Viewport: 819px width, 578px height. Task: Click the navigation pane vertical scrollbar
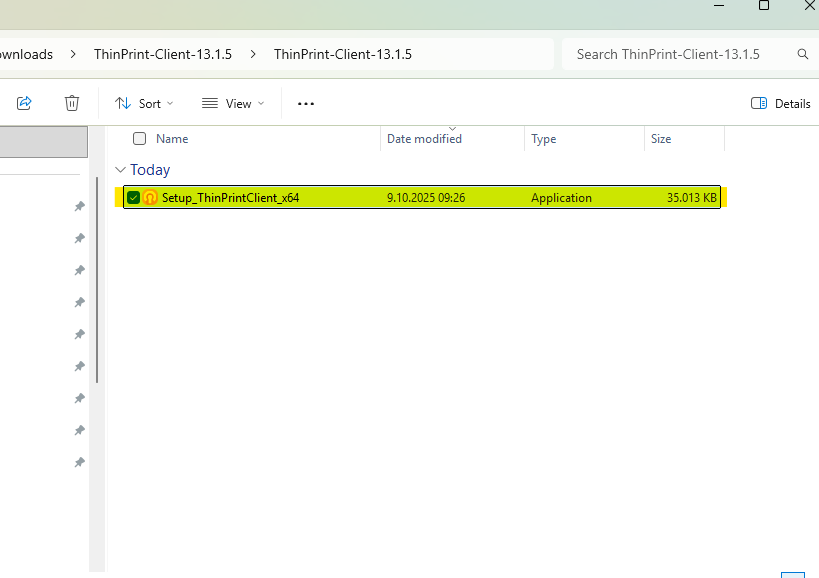97,280
